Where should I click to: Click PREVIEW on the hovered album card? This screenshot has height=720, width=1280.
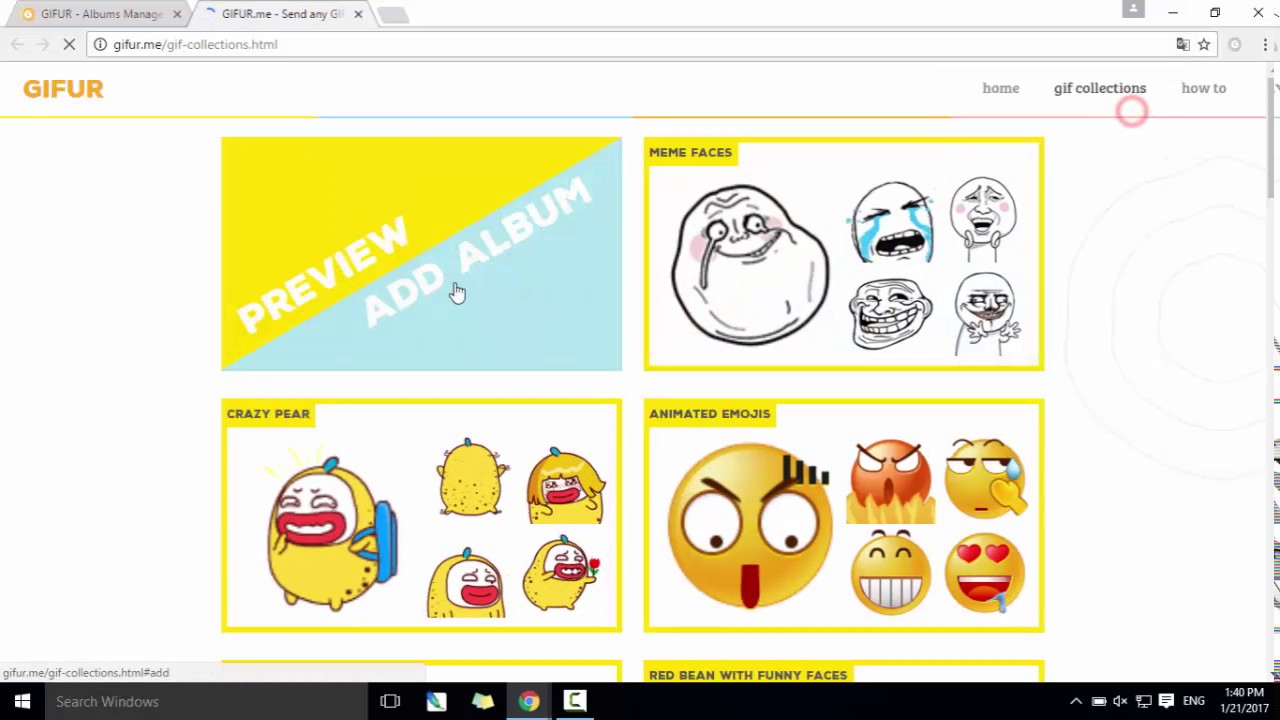322,274
